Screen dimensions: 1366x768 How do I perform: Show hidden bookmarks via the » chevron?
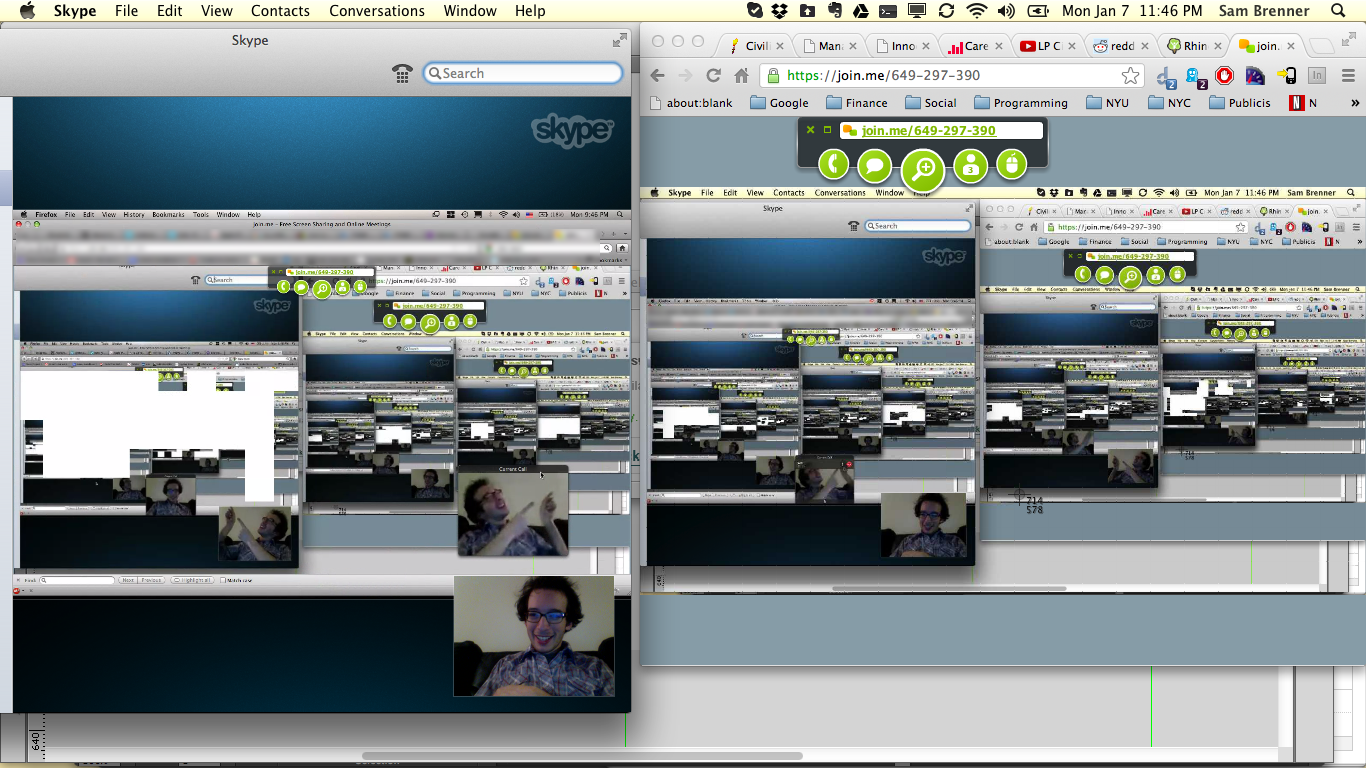click(x=1355, y=103)
